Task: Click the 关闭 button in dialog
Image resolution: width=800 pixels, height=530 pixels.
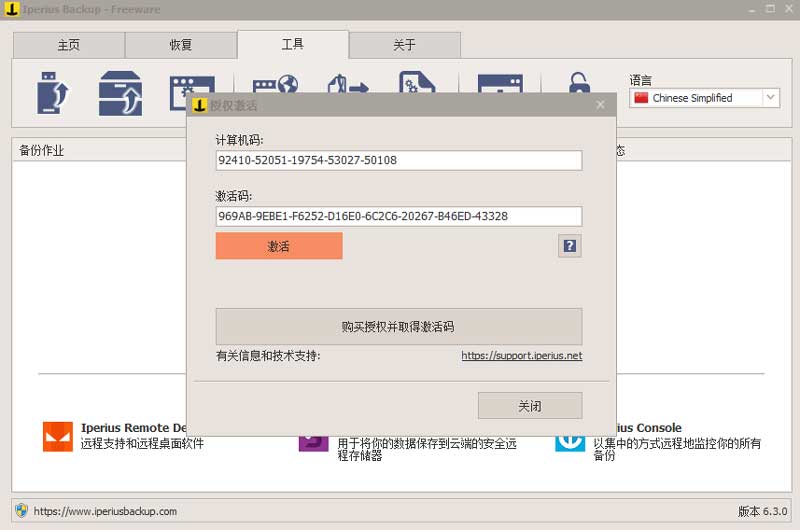Action: pos(530,406)
